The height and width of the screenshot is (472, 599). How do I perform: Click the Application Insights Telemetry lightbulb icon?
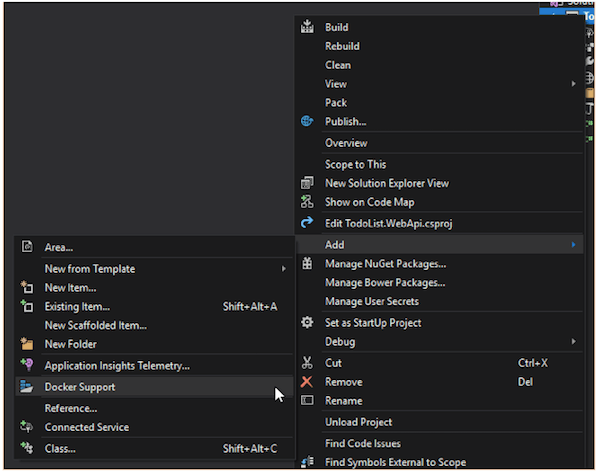27,365
